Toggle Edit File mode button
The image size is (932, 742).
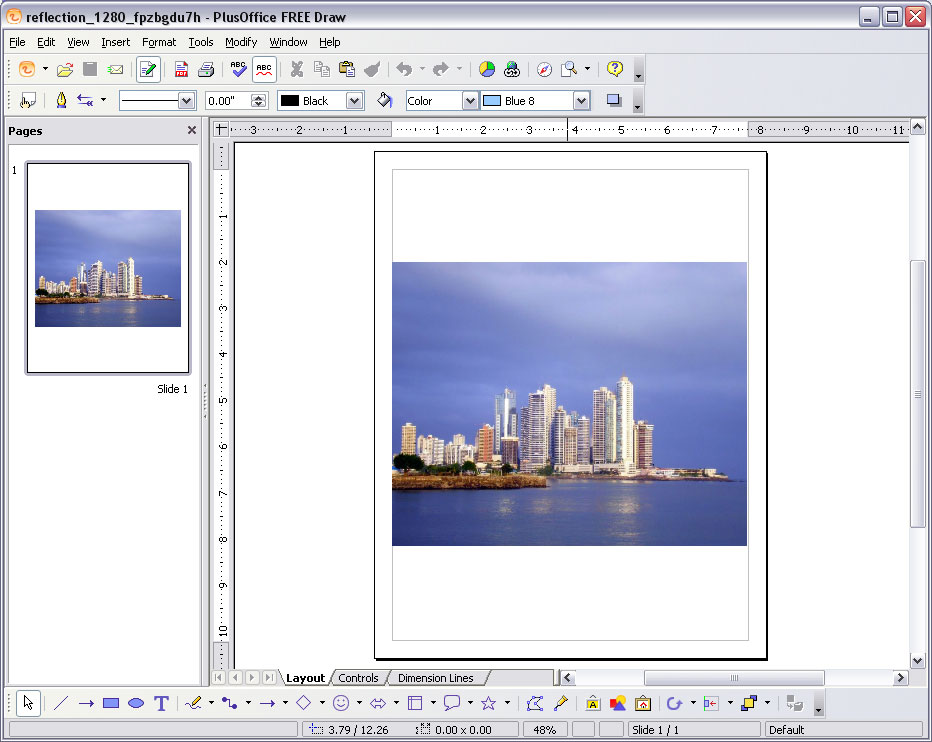coord(148,69)
